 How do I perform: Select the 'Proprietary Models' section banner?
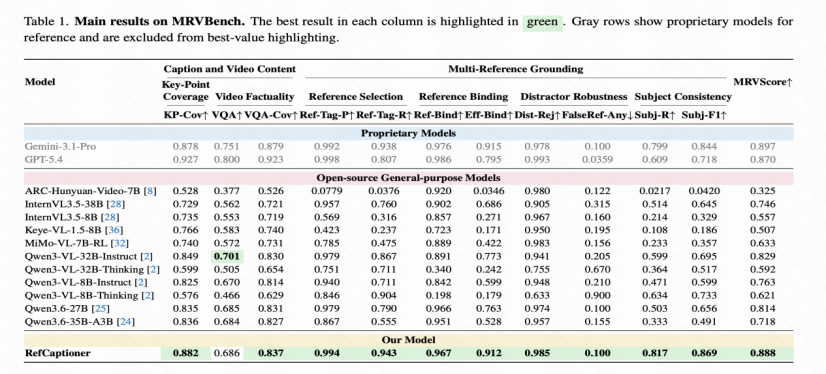[x=408, y=133]
